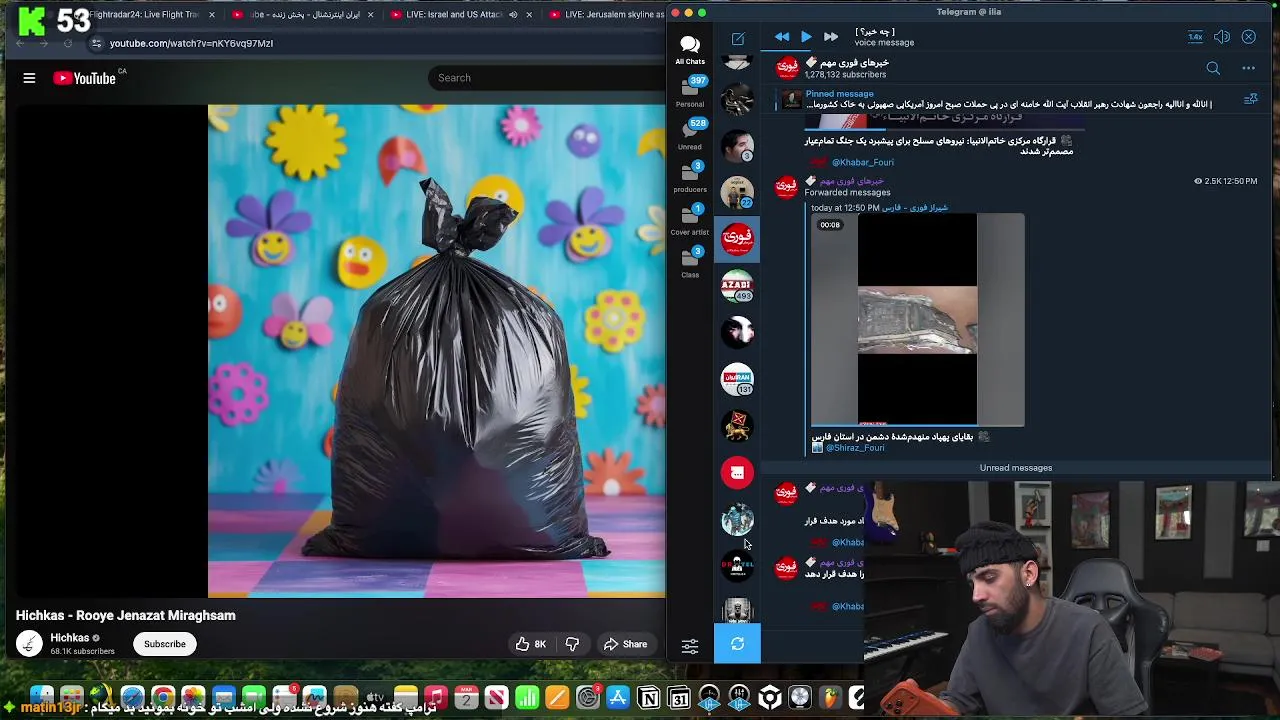Viewport: 1280px width, 720px height.
Task: Close the ایران اینترنشنال browser tab
Action: pos(371,15)
